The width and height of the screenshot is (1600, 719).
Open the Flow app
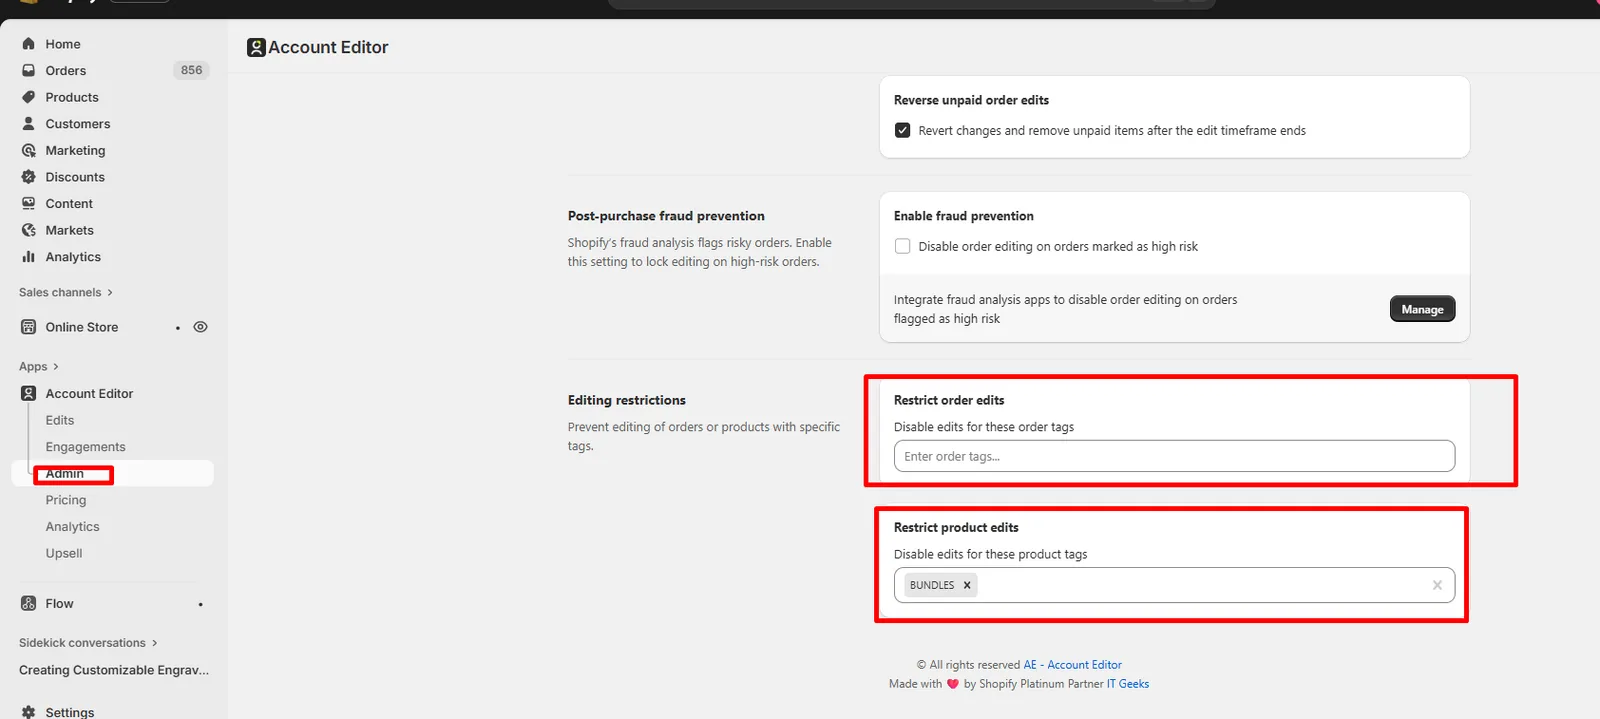pyautogui.click(x=59, y=604)
